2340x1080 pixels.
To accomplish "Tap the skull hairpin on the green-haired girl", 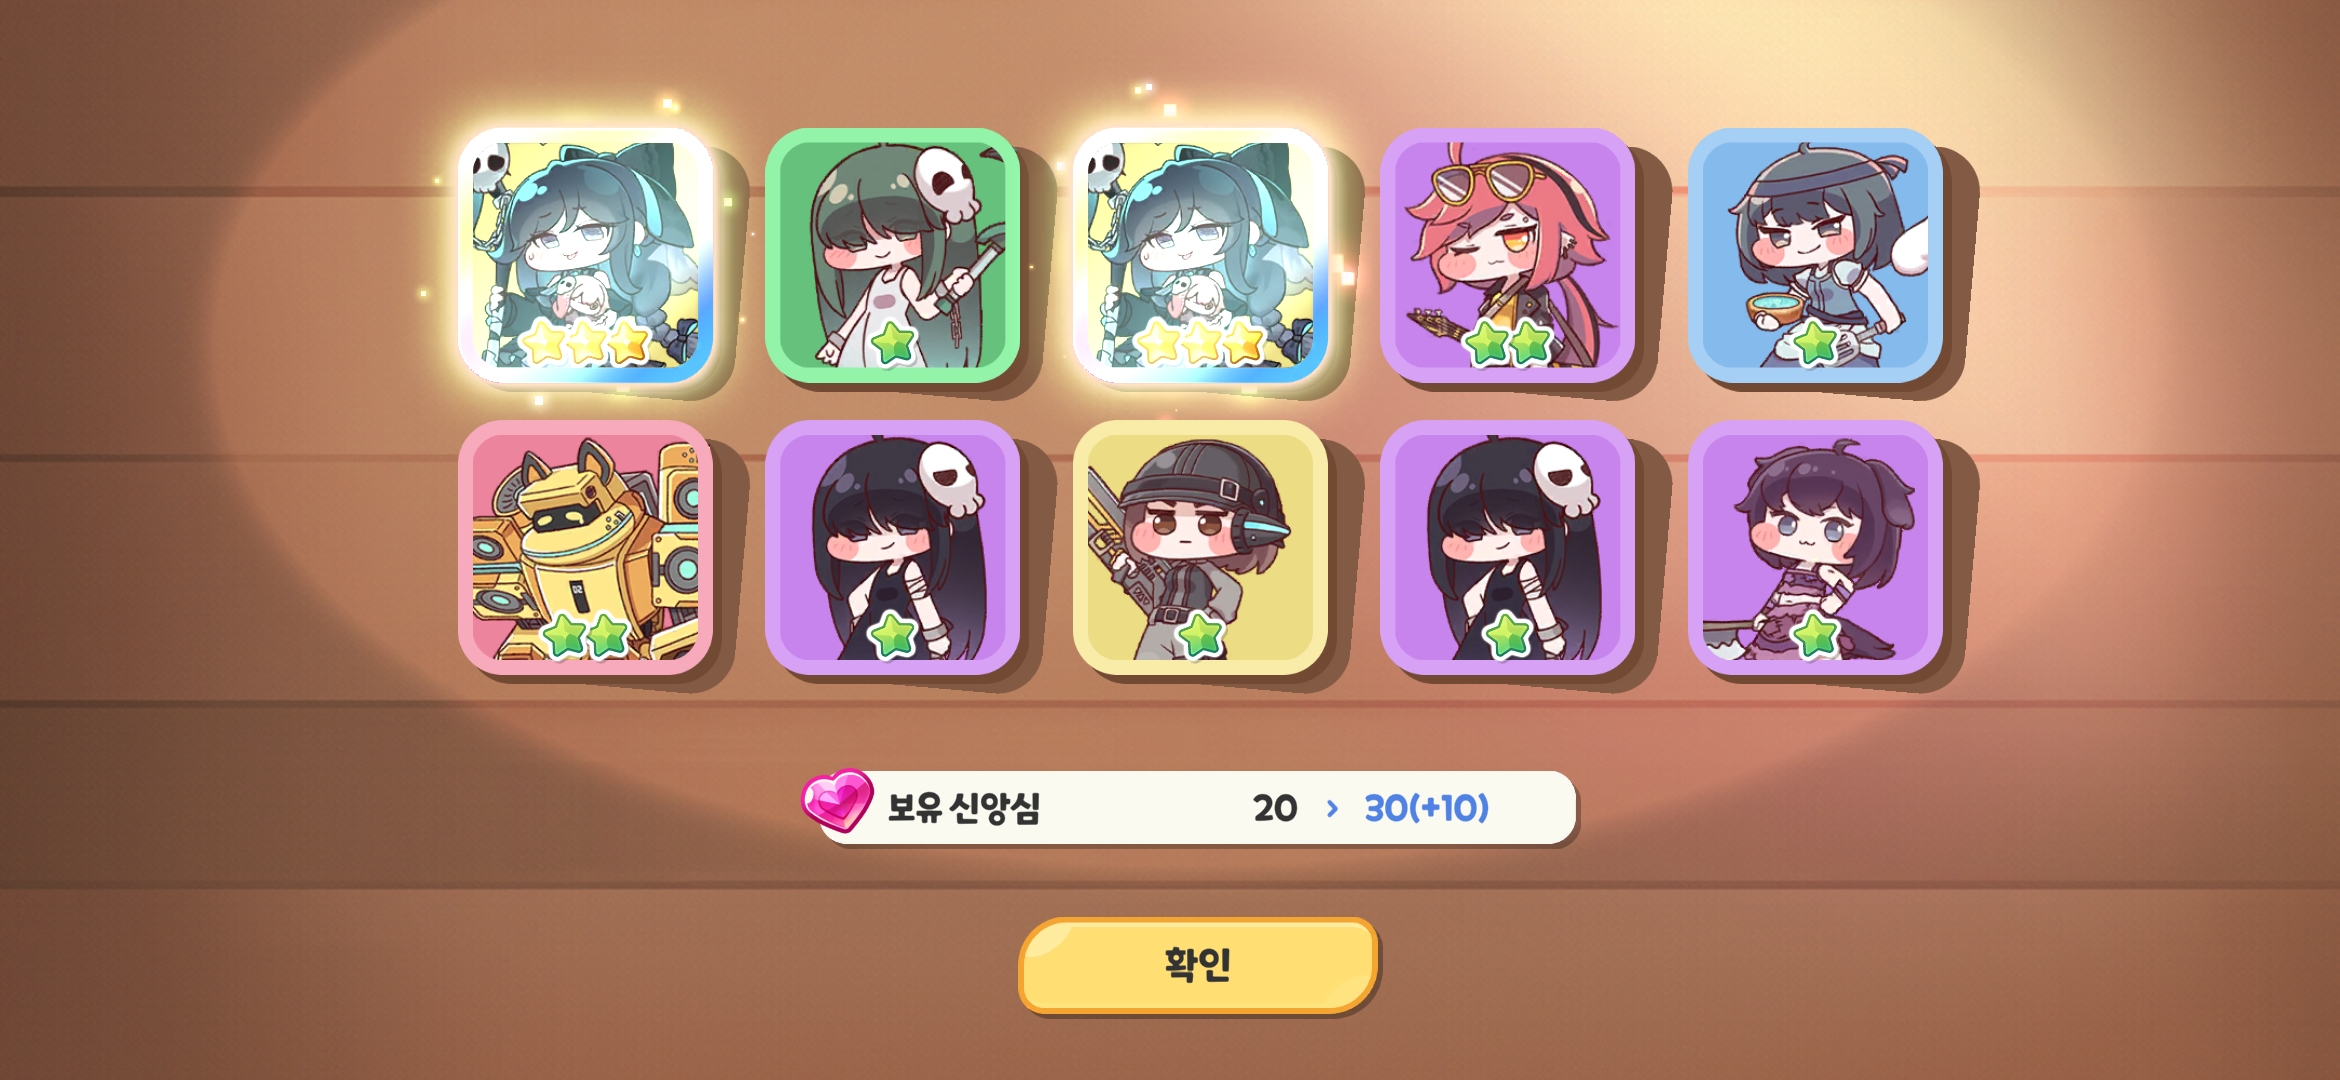I will pyautogui.click(x=948, y=183).
